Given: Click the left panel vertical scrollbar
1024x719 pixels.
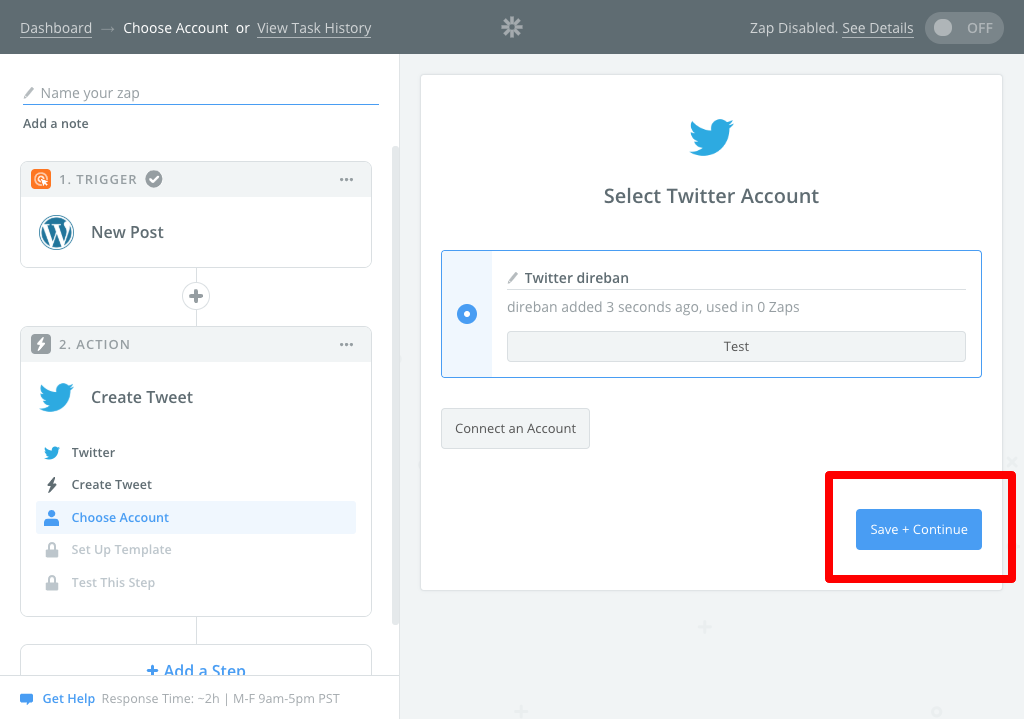Looking at the screenshot, I should pos(395,385).
